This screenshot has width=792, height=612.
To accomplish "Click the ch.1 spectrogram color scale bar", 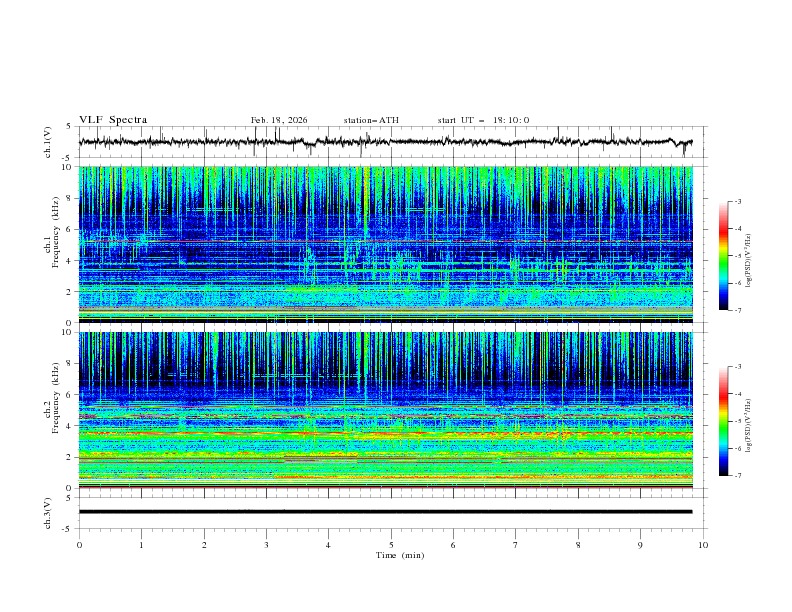I will (x=723, y=255).
